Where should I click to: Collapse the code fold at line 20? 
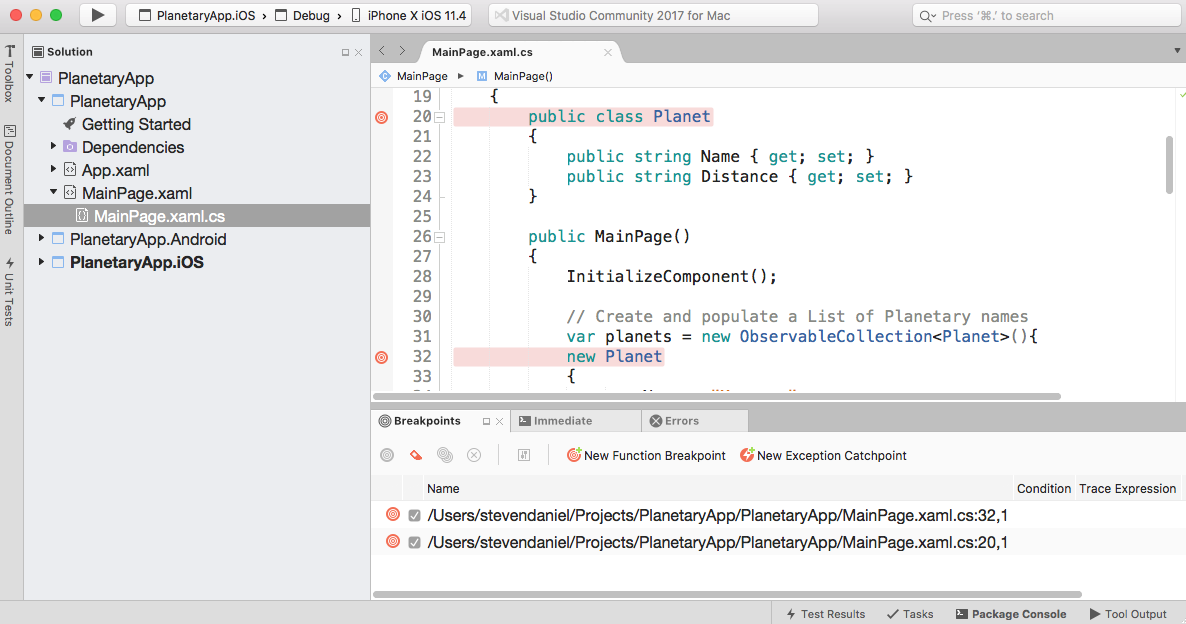[x=439, y=117]
